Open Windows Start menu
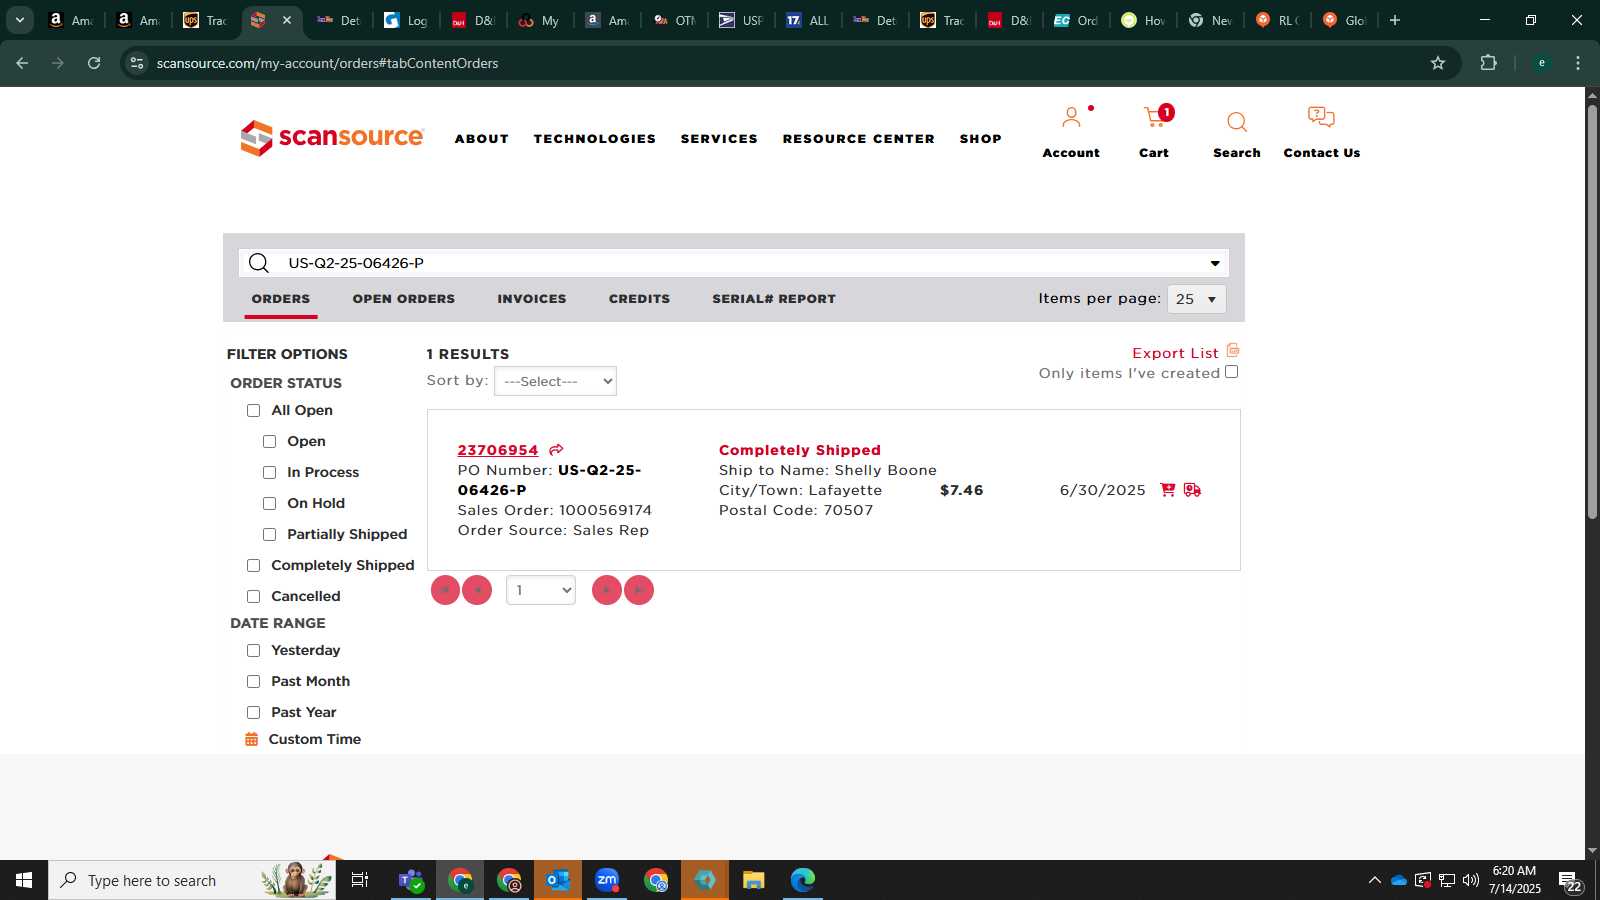 click(24, 880)
